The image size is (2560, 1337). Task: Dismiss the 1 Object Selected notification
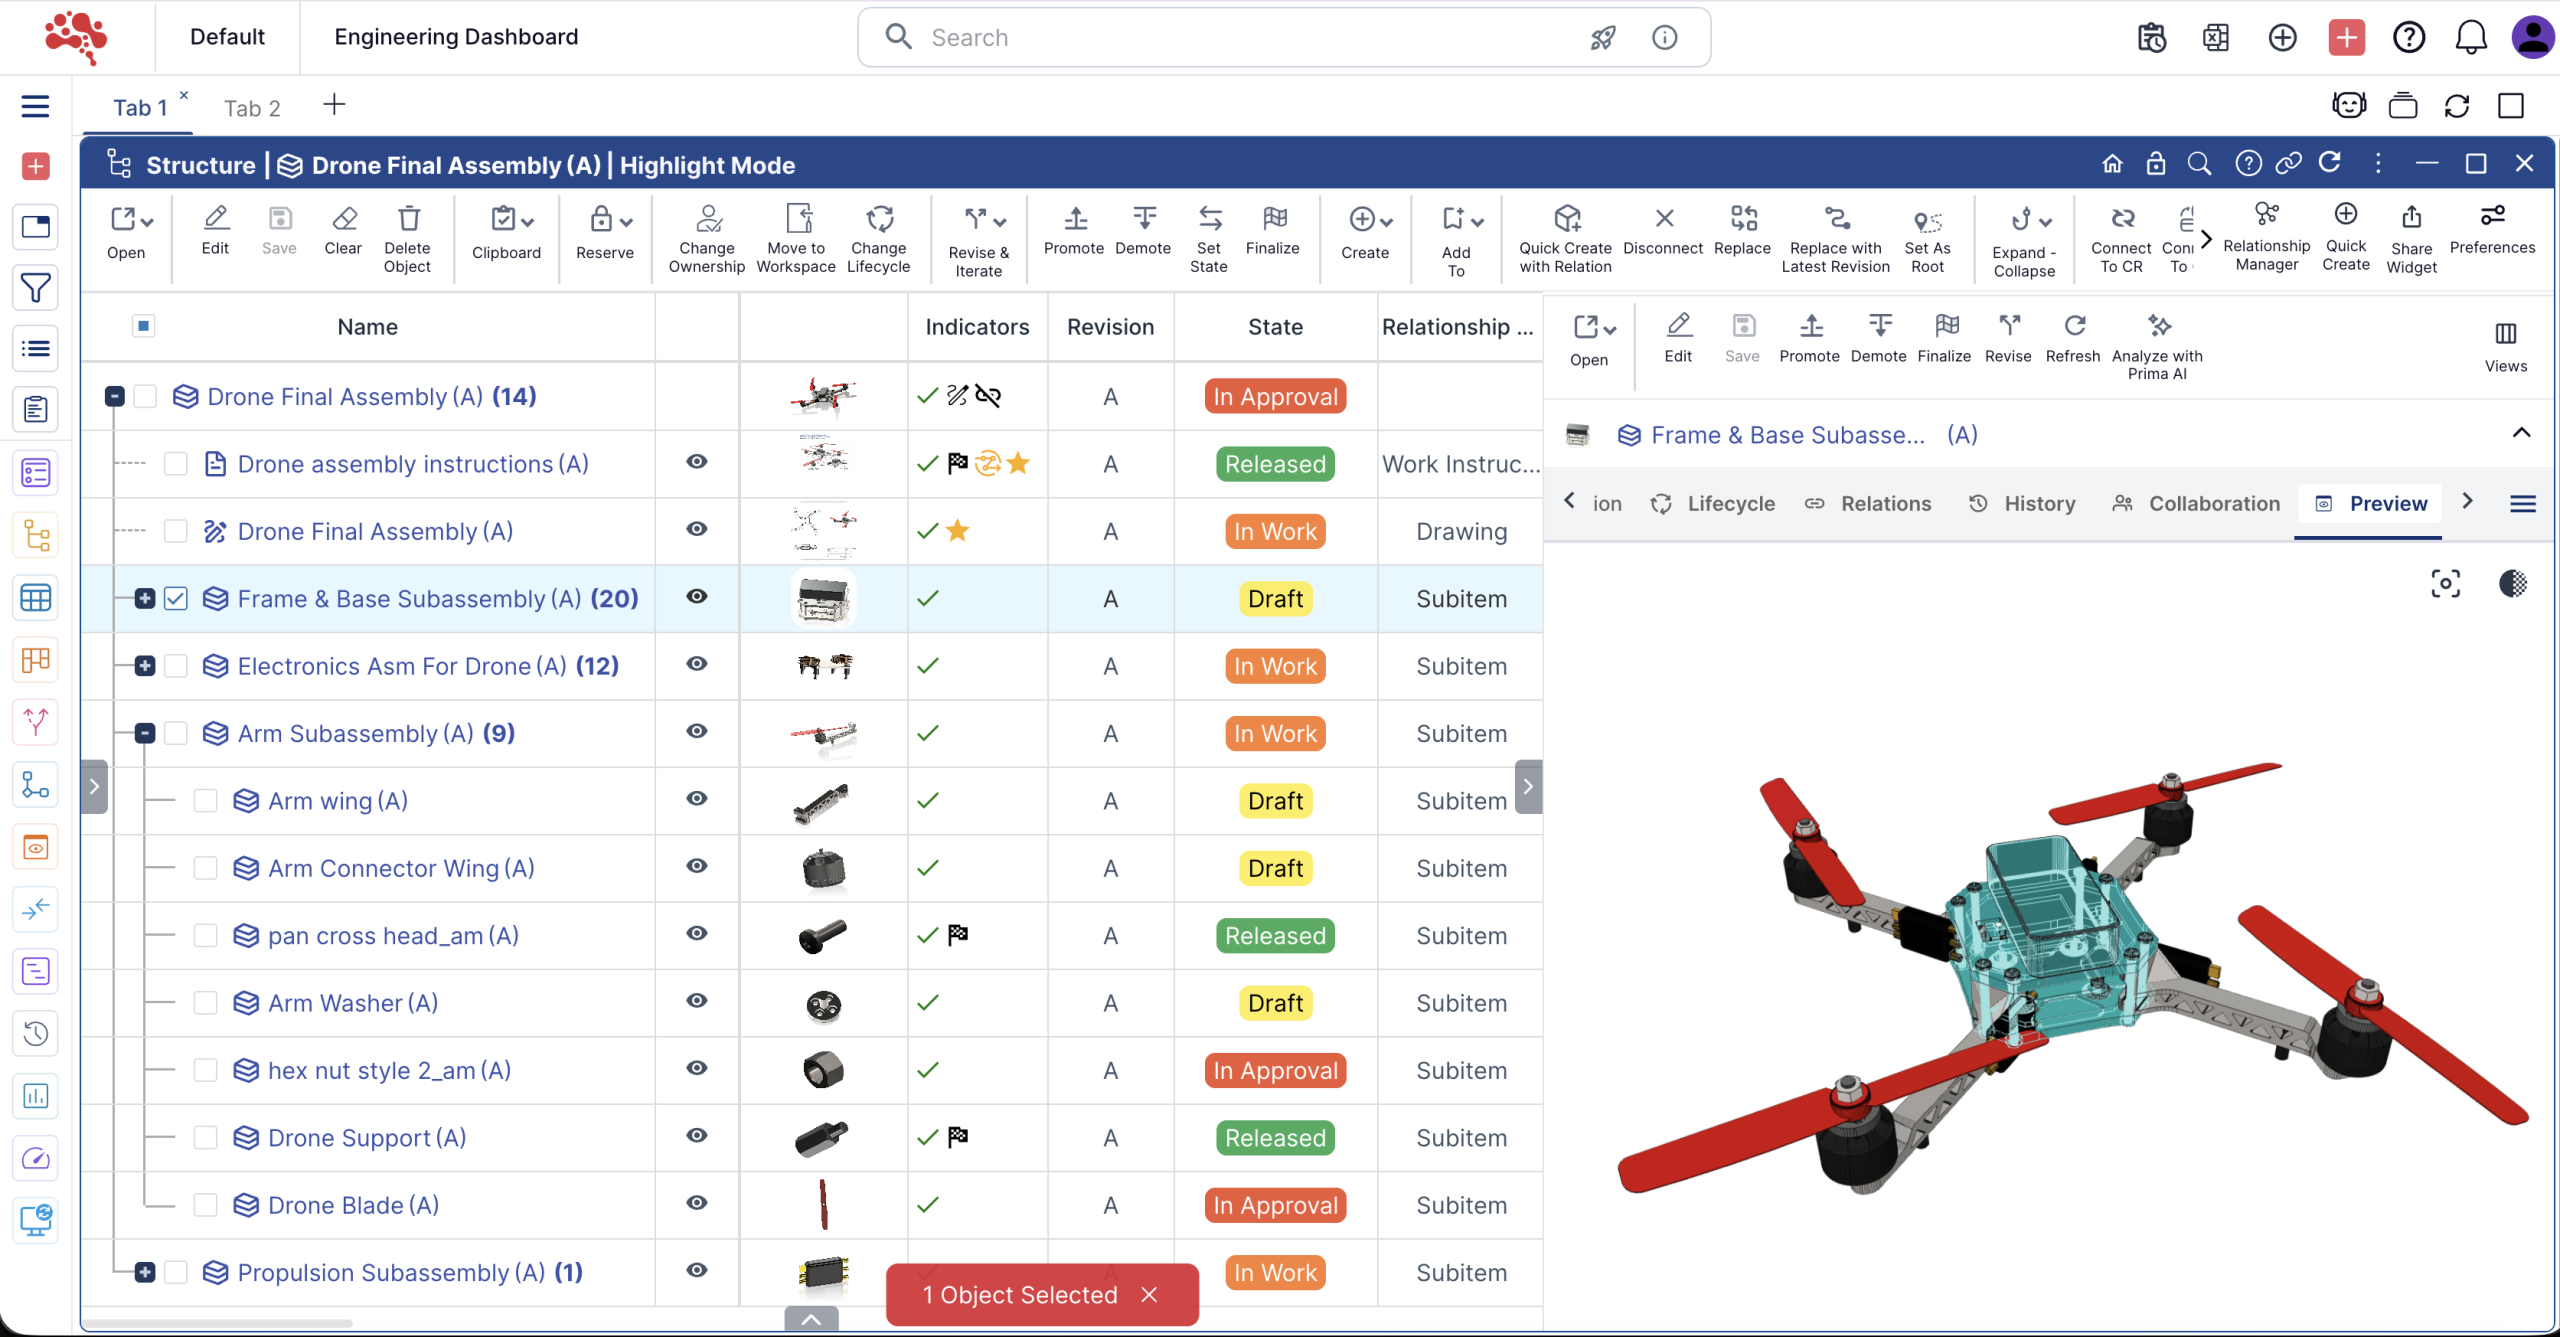pos(1149,1295)
